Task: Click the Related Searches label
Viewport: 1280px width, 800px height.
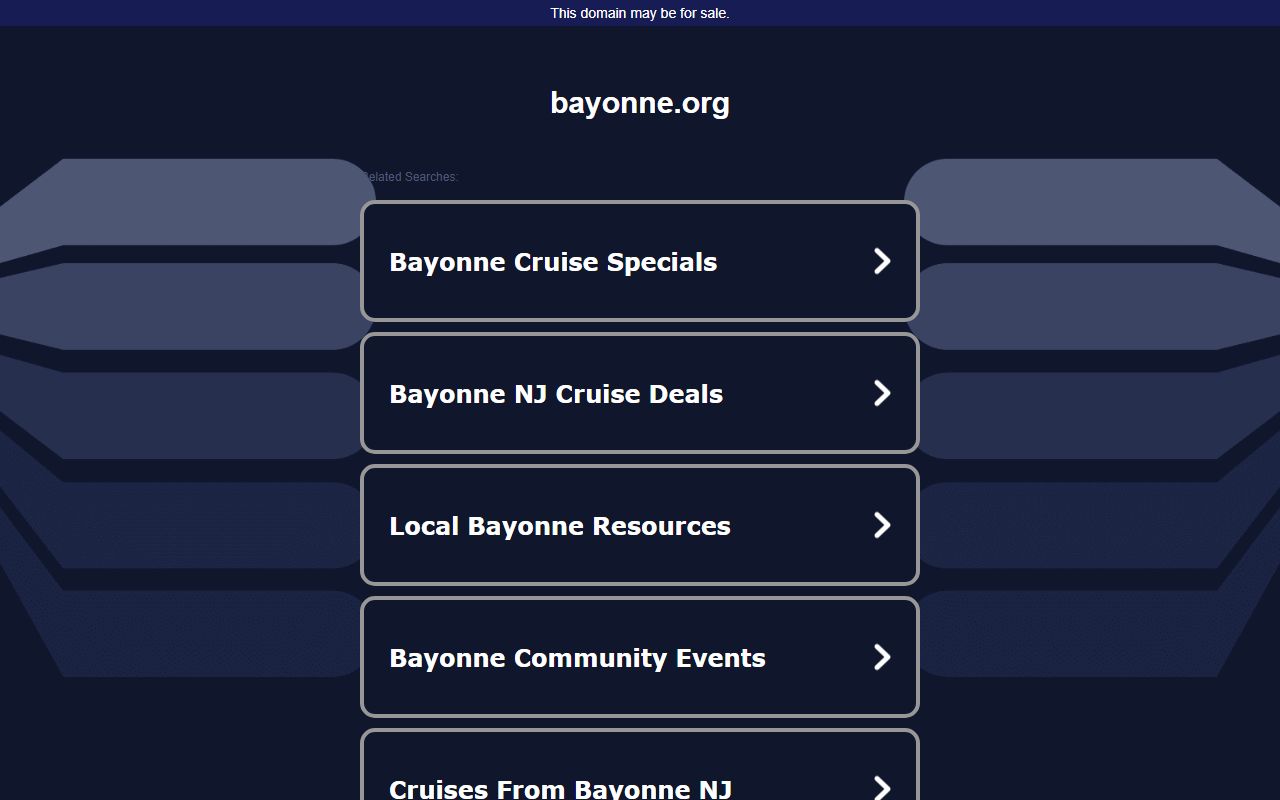Action: click(410, 177)
